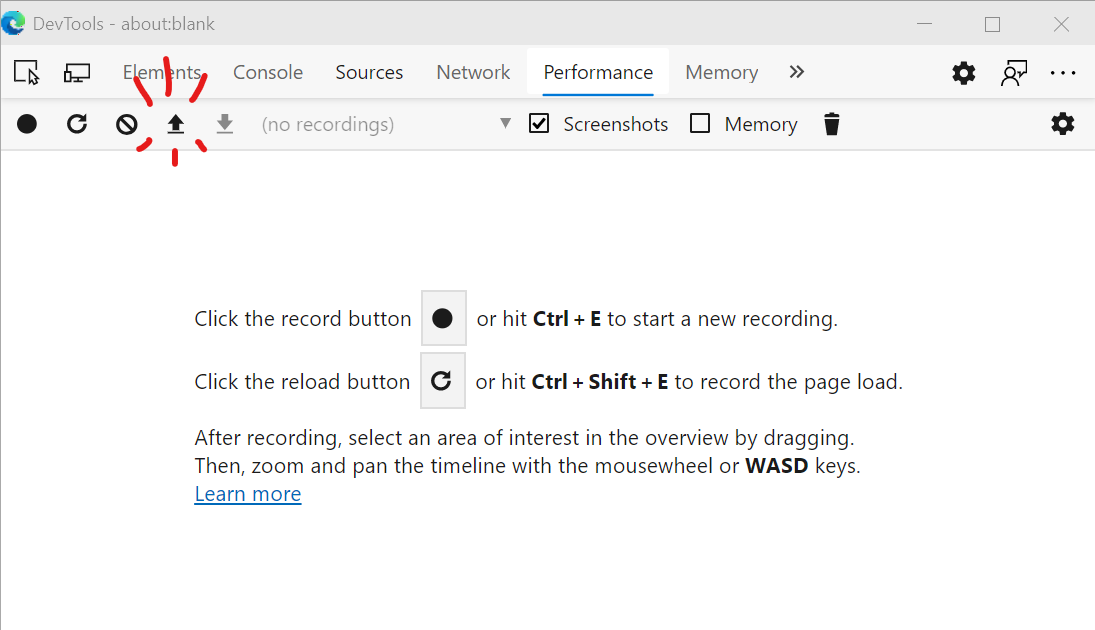Enable the Memory checkbox
Image resolution: width=1095 pixels, height=630 pixels.
click(701, 124)
